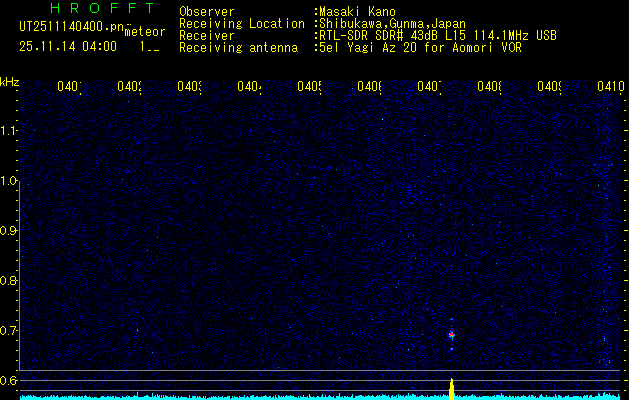
Task: Click the 1.1 kHz frequency label
Action: [x=10, y=131]
